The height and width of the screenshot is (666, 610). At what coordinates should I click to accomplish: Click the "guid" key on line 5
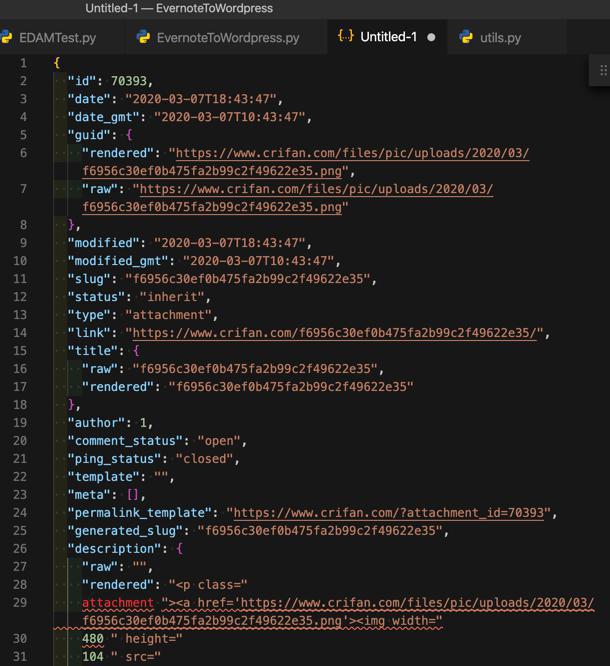[x=92, y=135]
